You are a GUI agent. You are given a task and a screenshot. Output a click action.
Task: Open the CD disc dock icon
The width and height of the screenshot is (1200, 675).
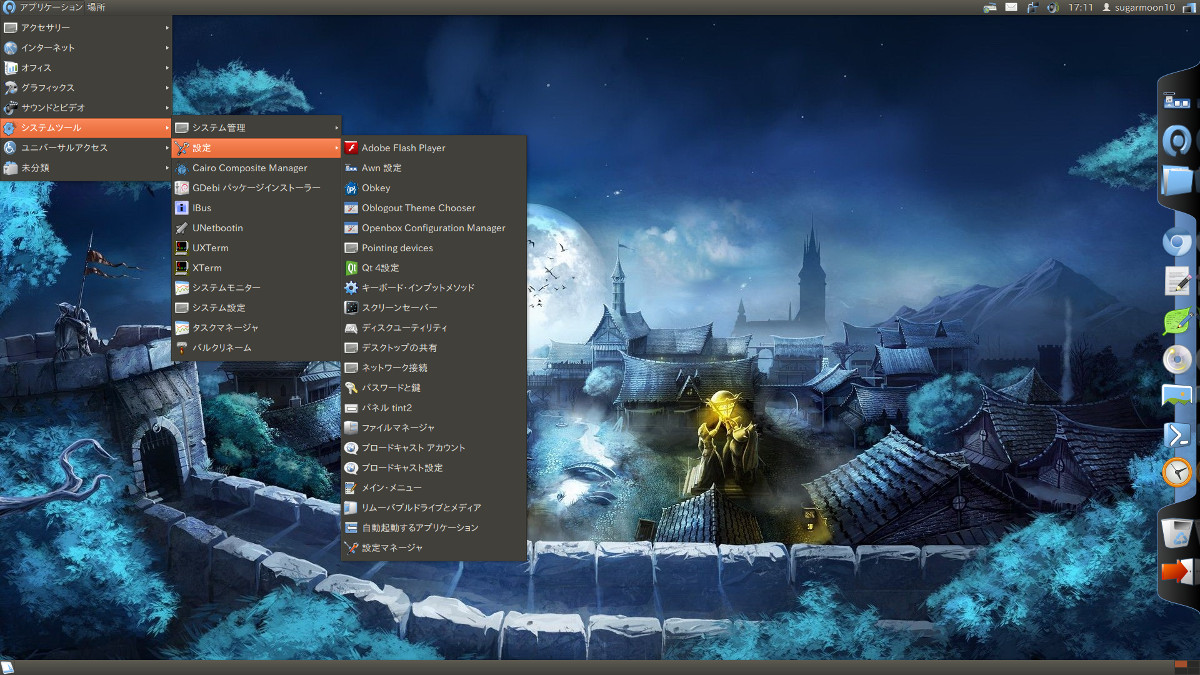pos(1178,360)
